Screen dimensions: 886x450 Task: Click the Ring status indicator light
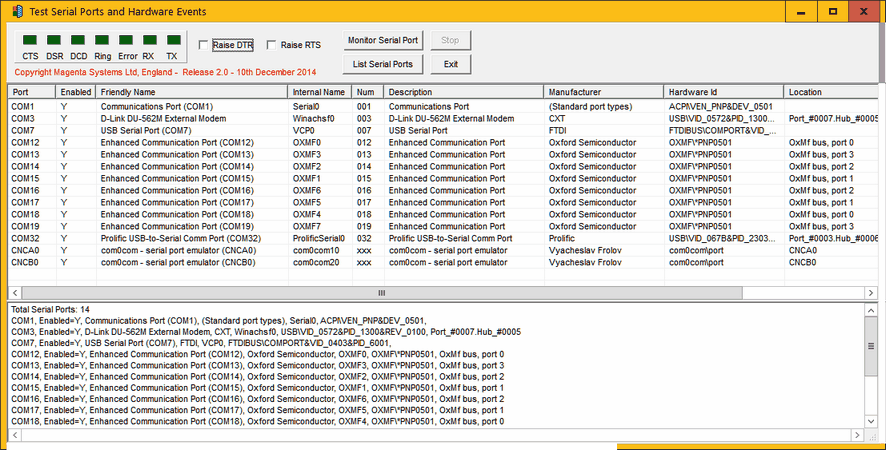pos(103,41)
